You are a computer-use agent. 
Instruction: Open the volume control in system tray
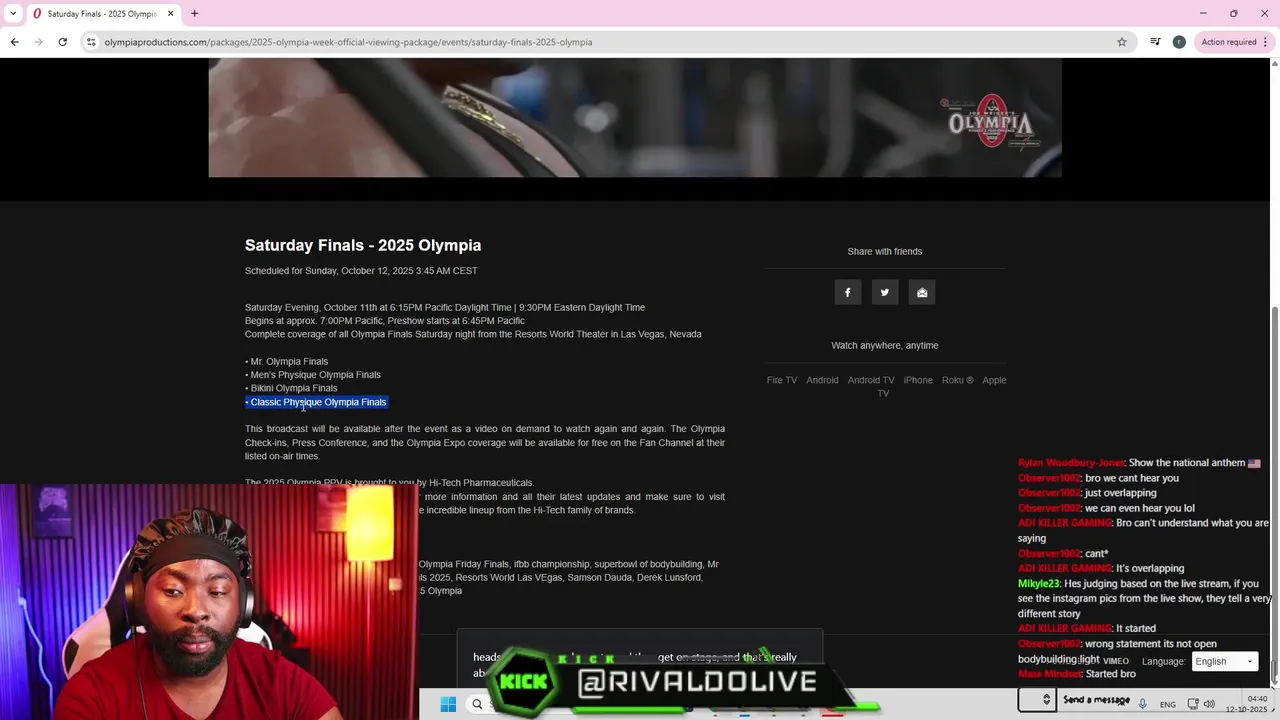pyautogui.click(x=1209, y=704)
